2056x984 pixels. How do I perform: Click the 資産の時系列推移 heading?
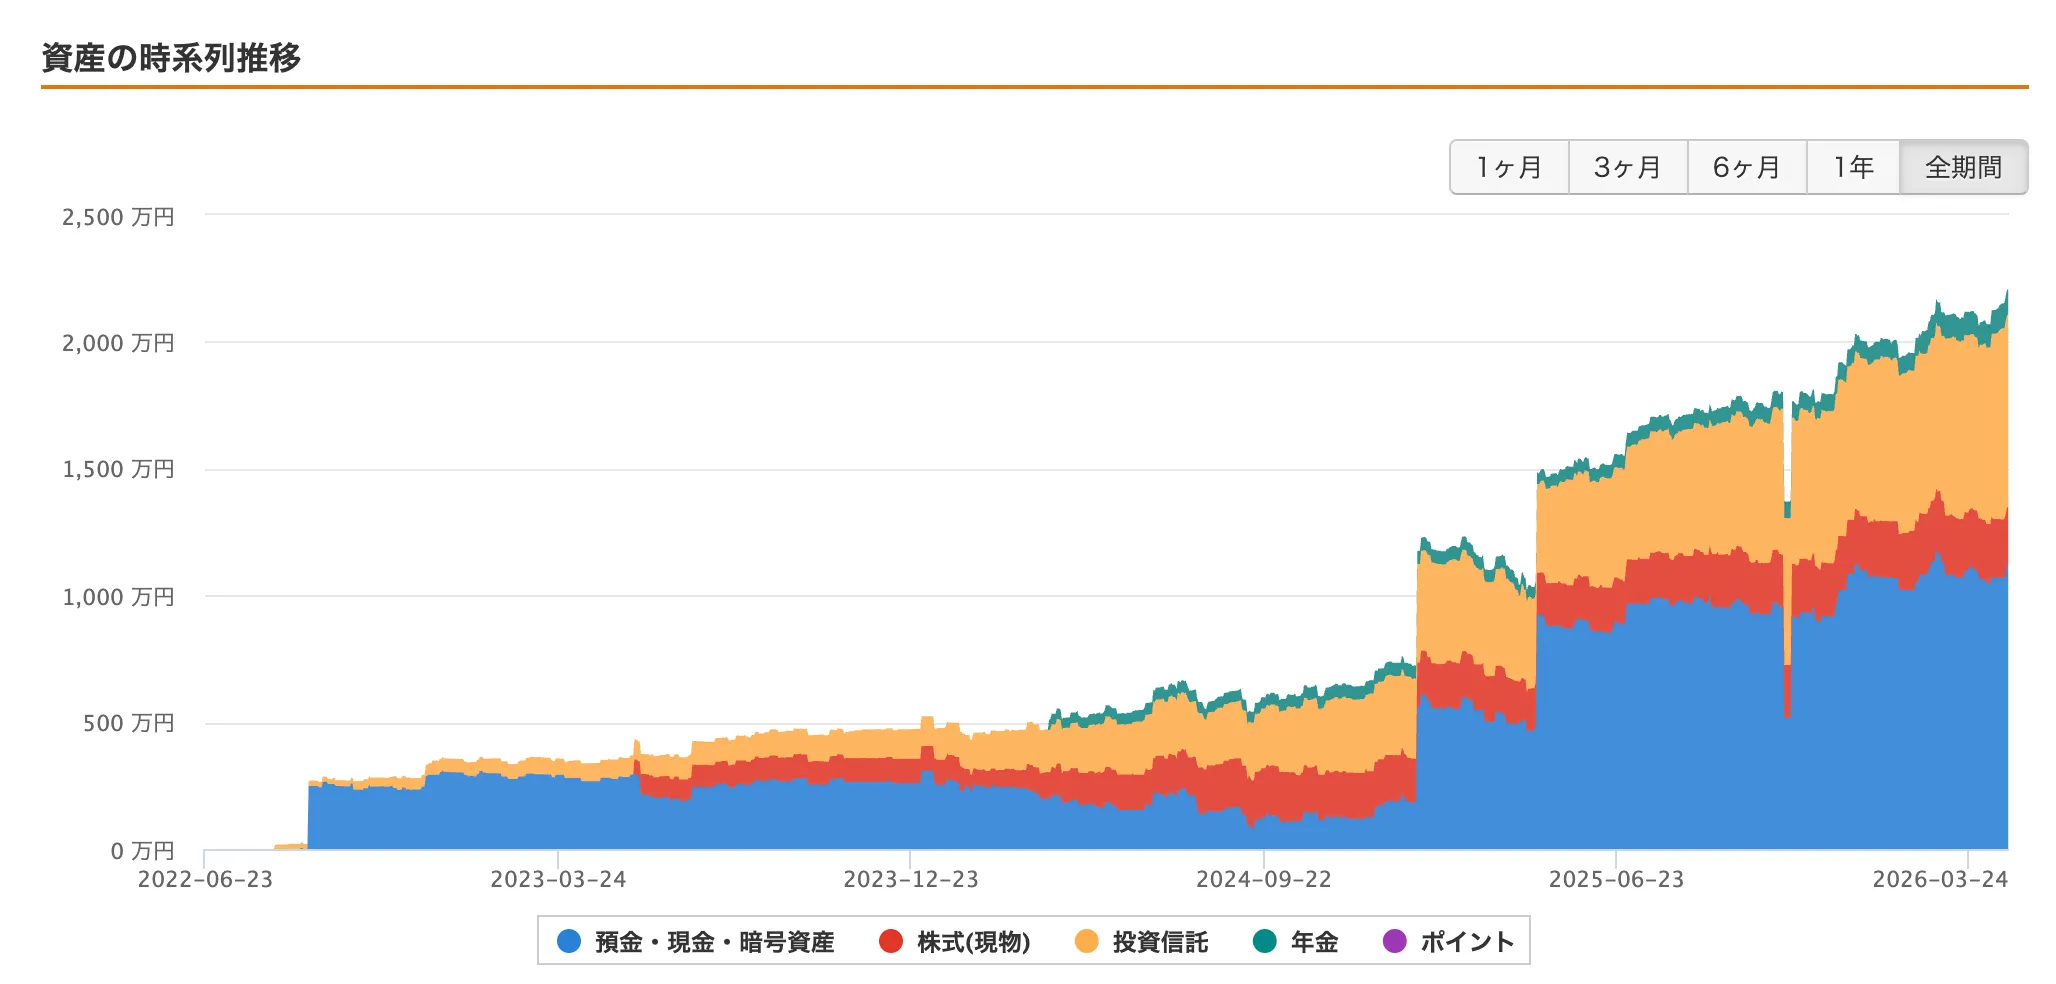pyautogui.click(x=171, y=58)
